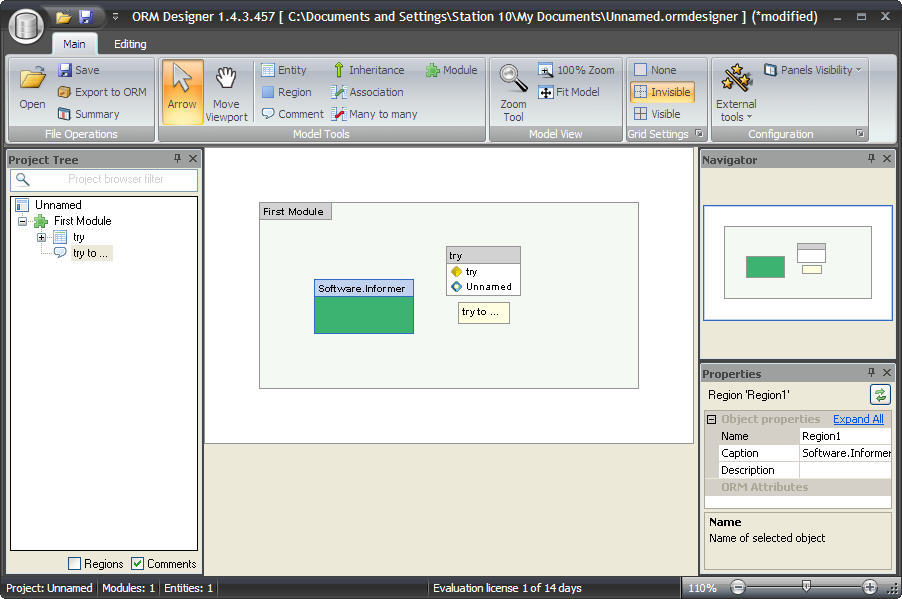Collapse the First Module tree node
Image resolution: width=902 pixels, height=599 pixels.
click(22, 221)
